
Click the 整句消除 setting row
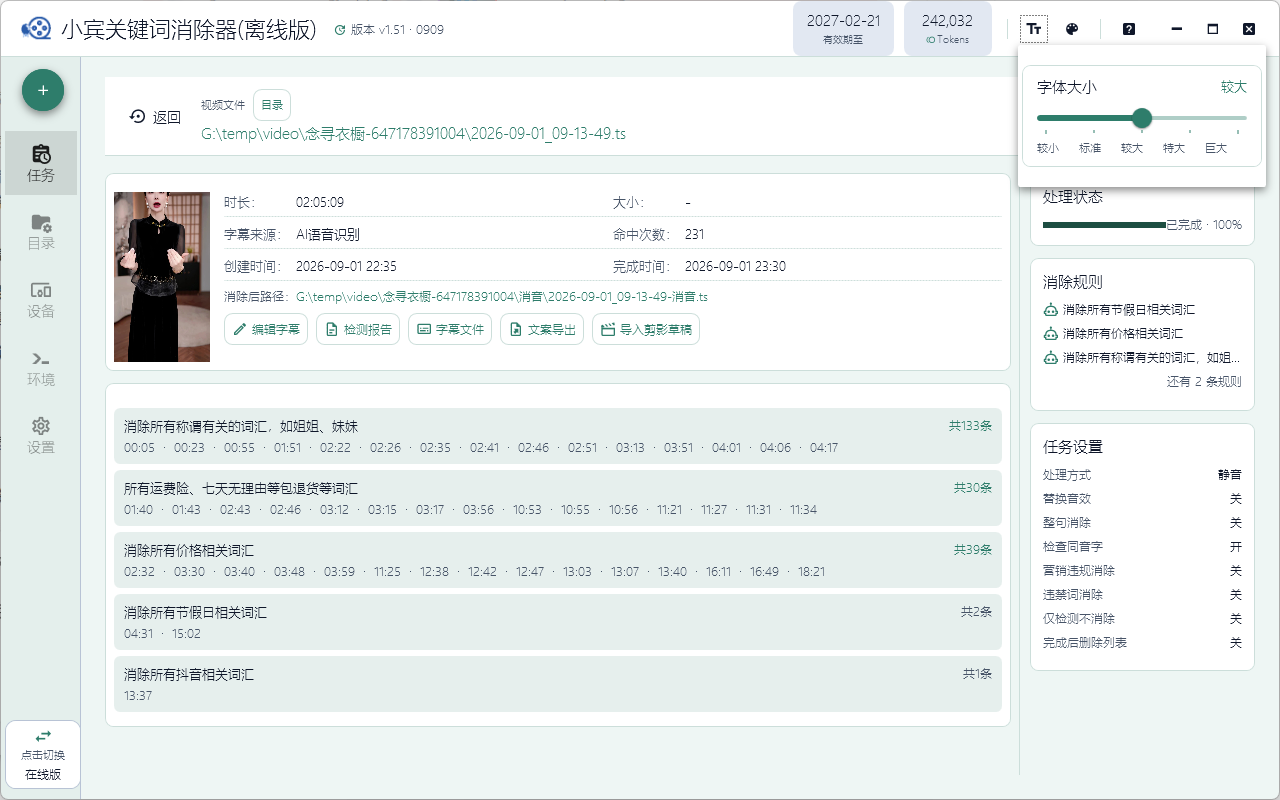point(1142,523)
